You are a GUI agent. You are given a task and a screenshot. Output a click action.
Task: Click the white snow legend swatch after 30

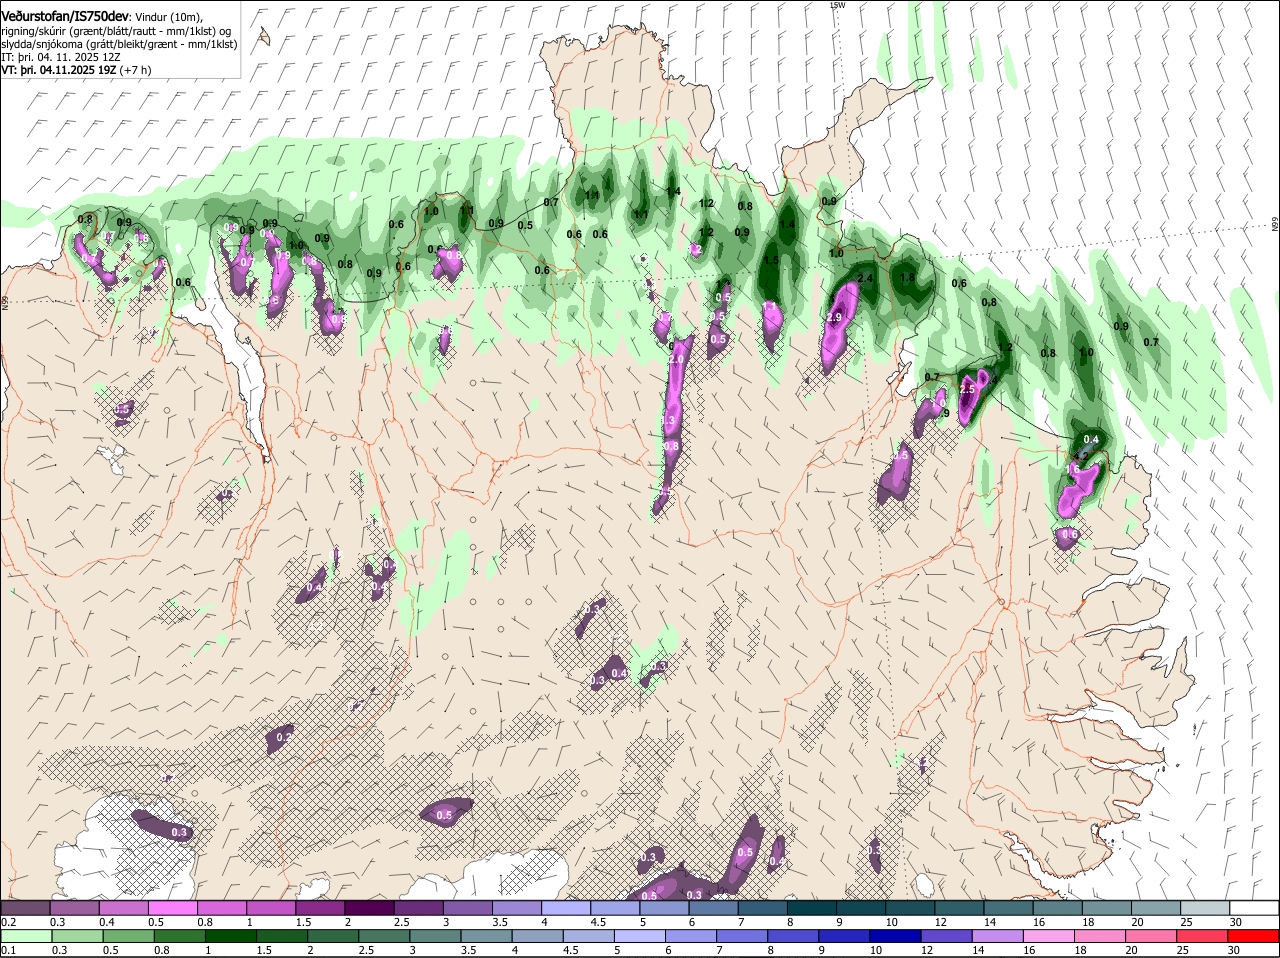point(1254,908)
